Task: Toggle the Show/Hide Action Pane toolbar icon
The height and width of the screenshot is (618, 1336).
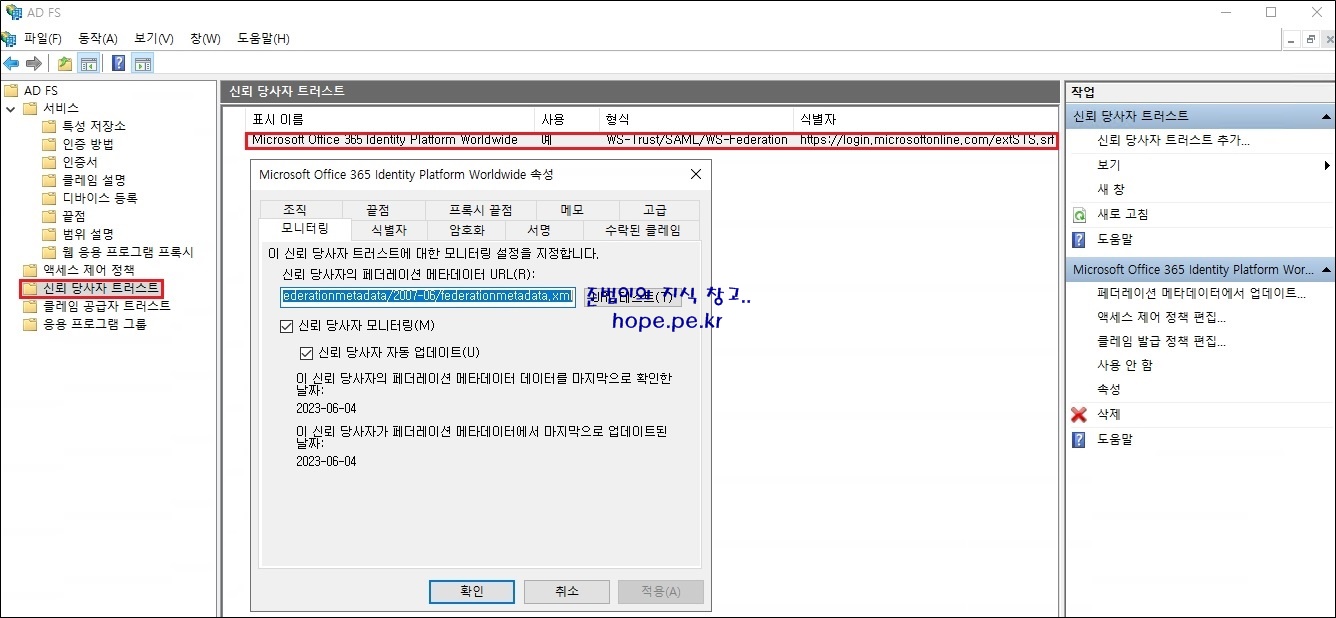Action: coord(142,64)
